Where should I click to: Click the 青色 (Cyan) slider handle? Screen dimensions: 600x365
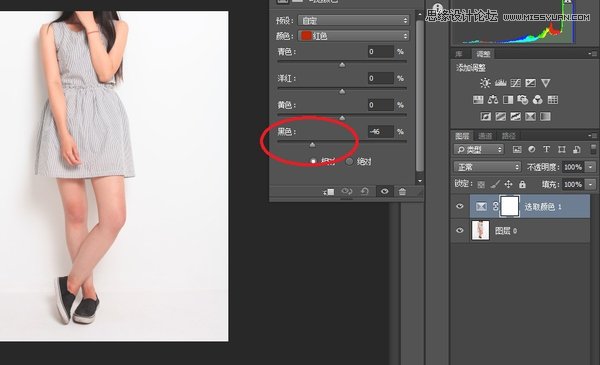[342, 65]
